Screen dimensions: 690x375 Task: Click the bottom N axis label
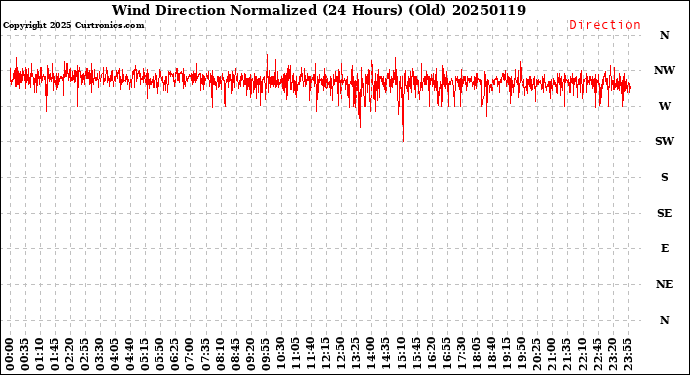(664, 320)
